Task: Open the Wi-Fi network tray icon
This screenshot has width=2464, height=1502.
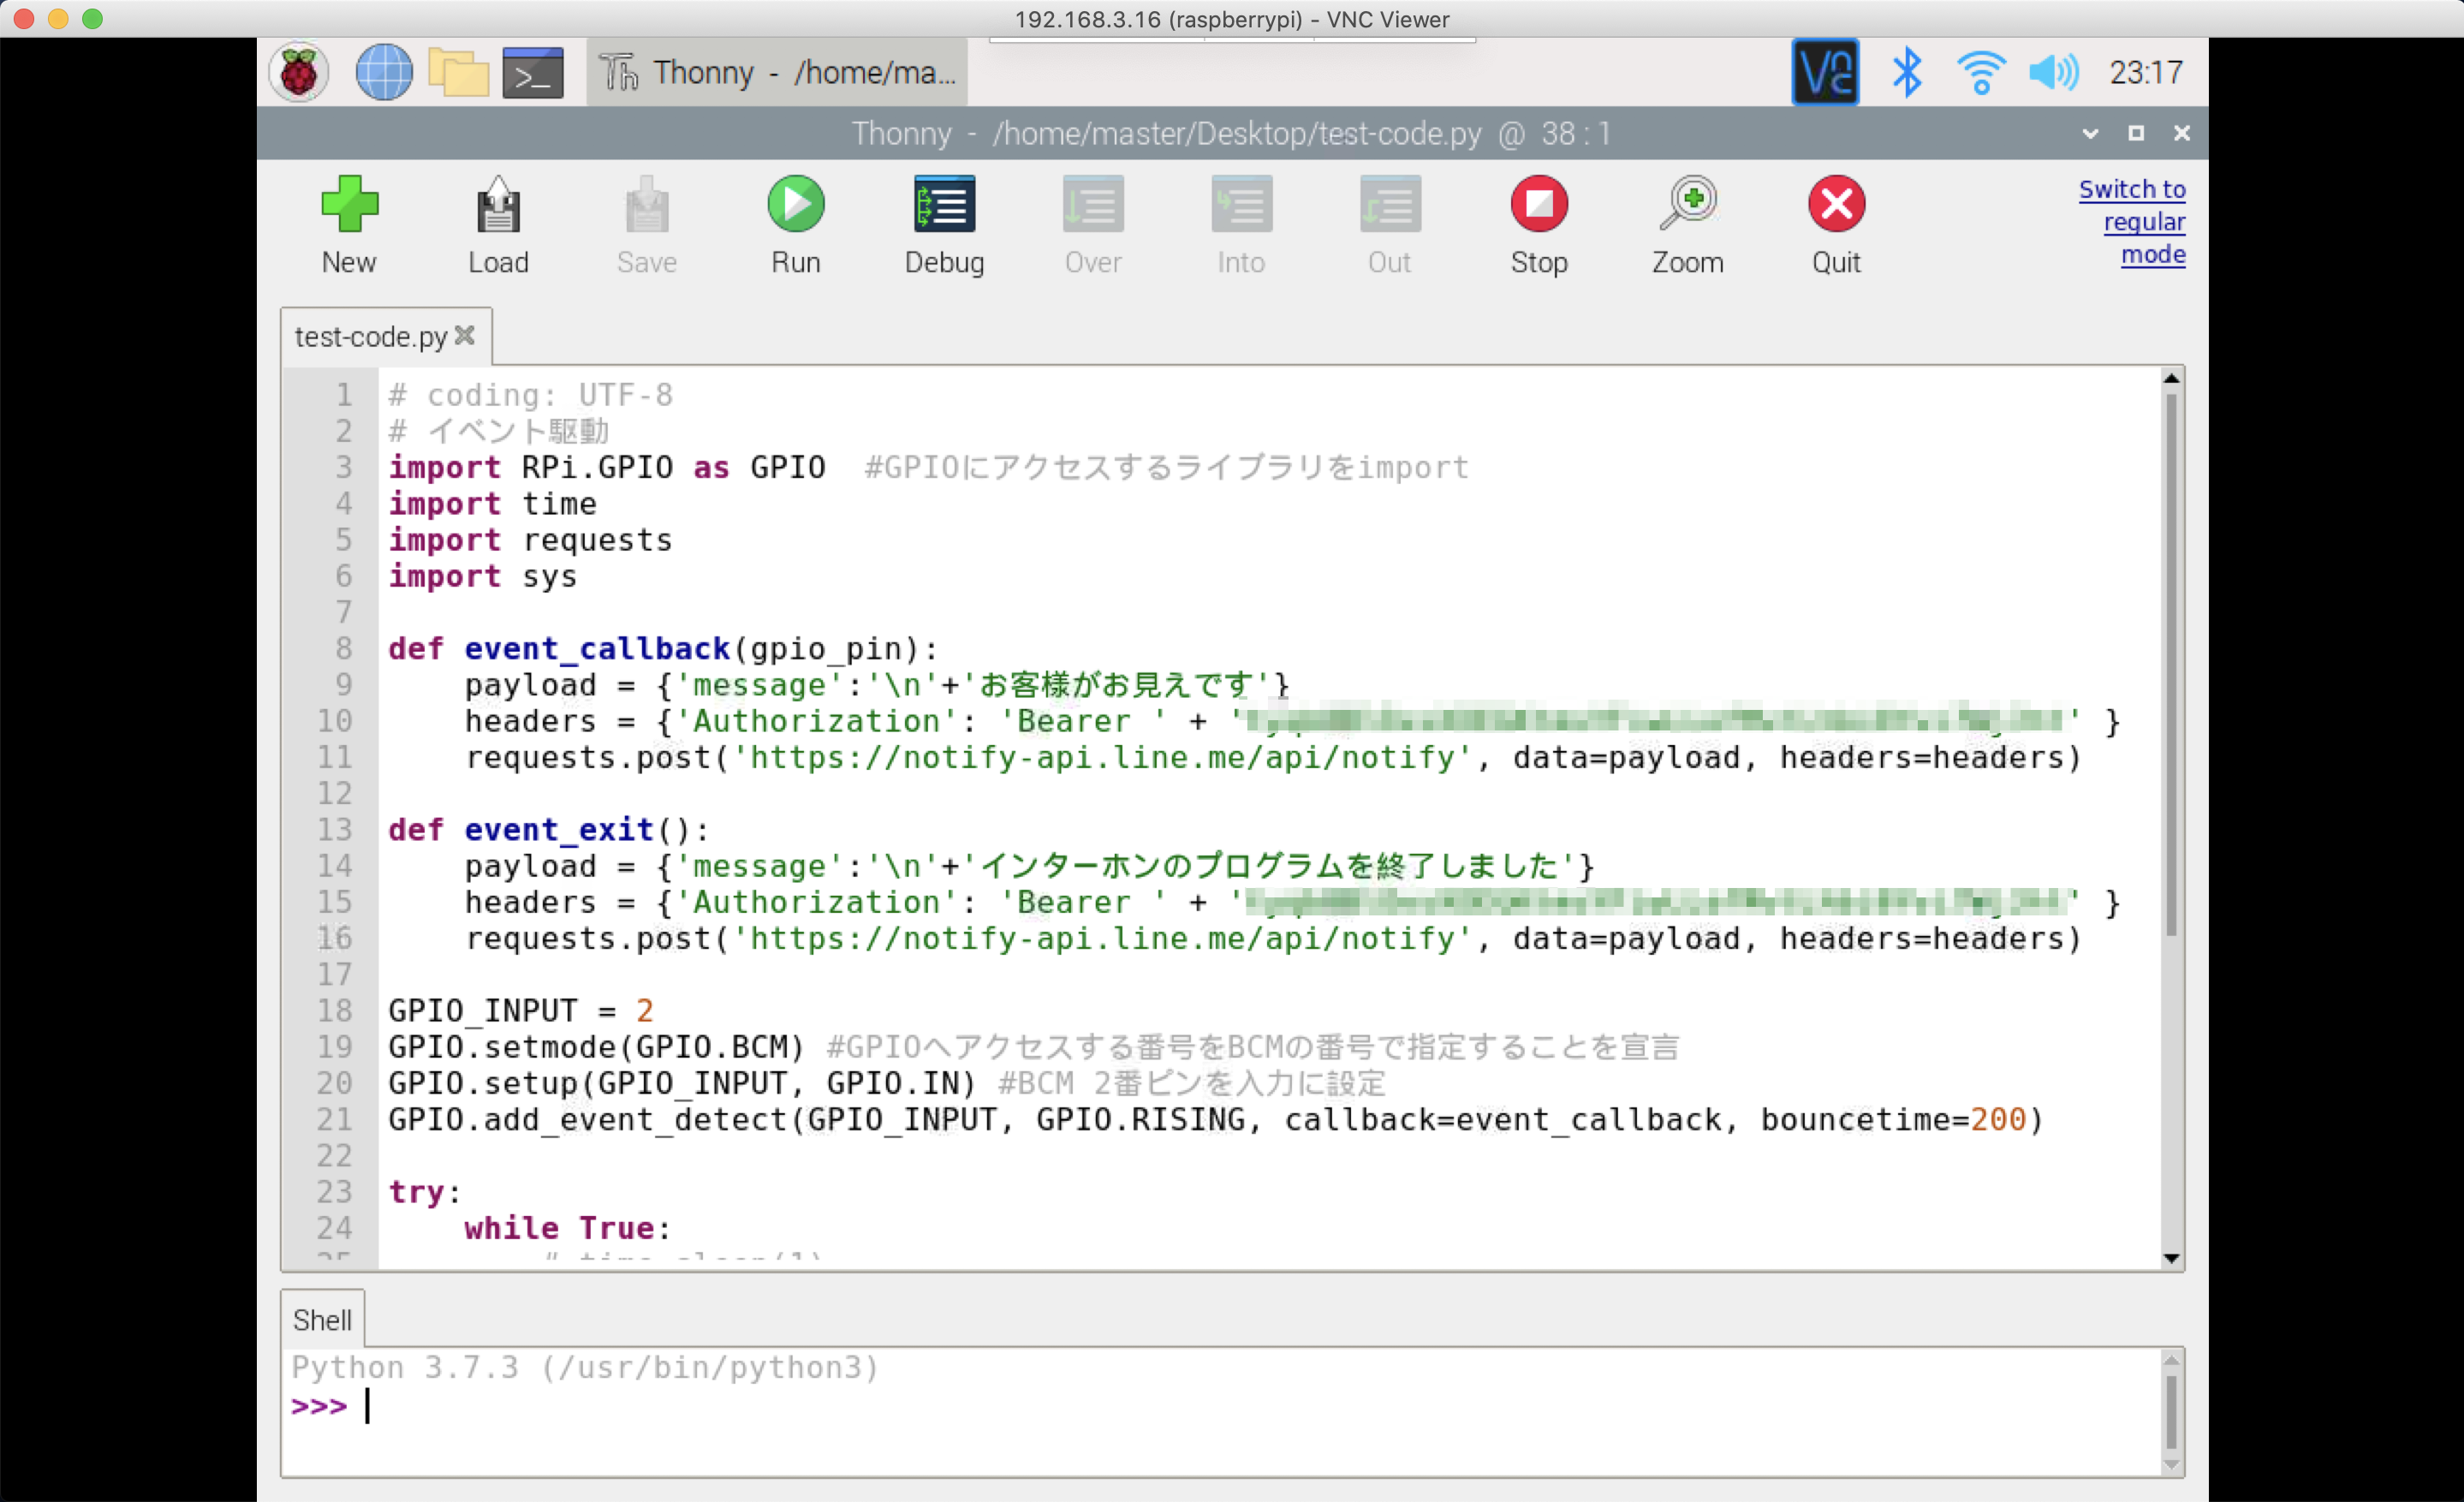Action: [1980, 73]
